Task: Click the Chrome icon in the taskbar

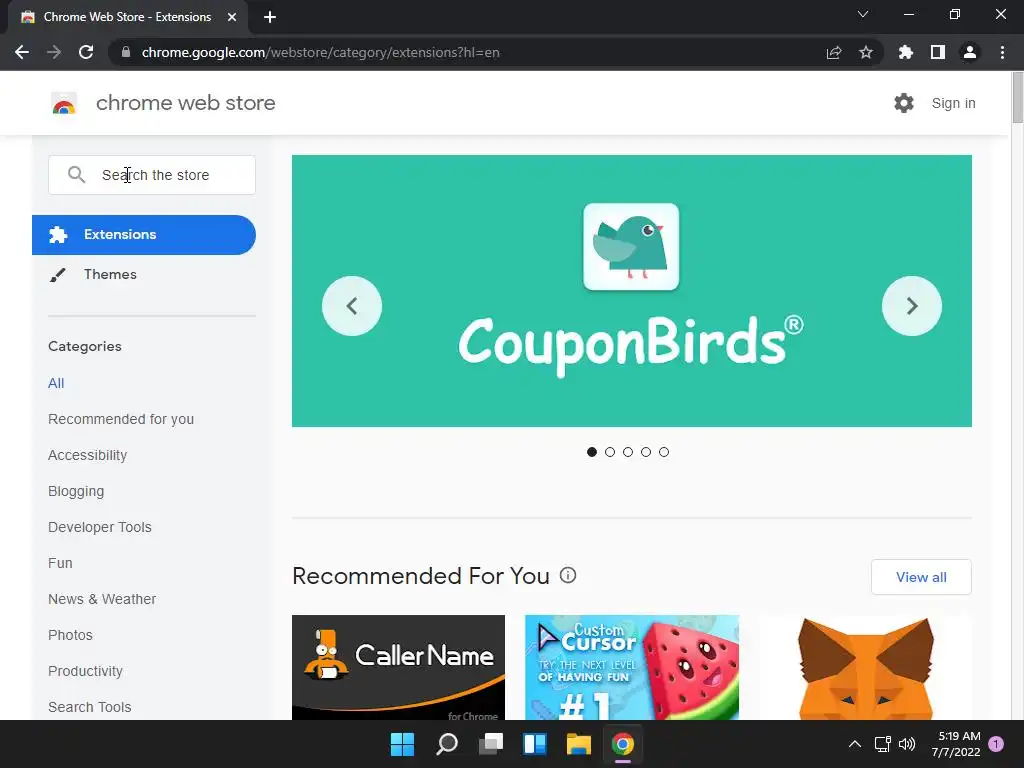Action: 623,744
